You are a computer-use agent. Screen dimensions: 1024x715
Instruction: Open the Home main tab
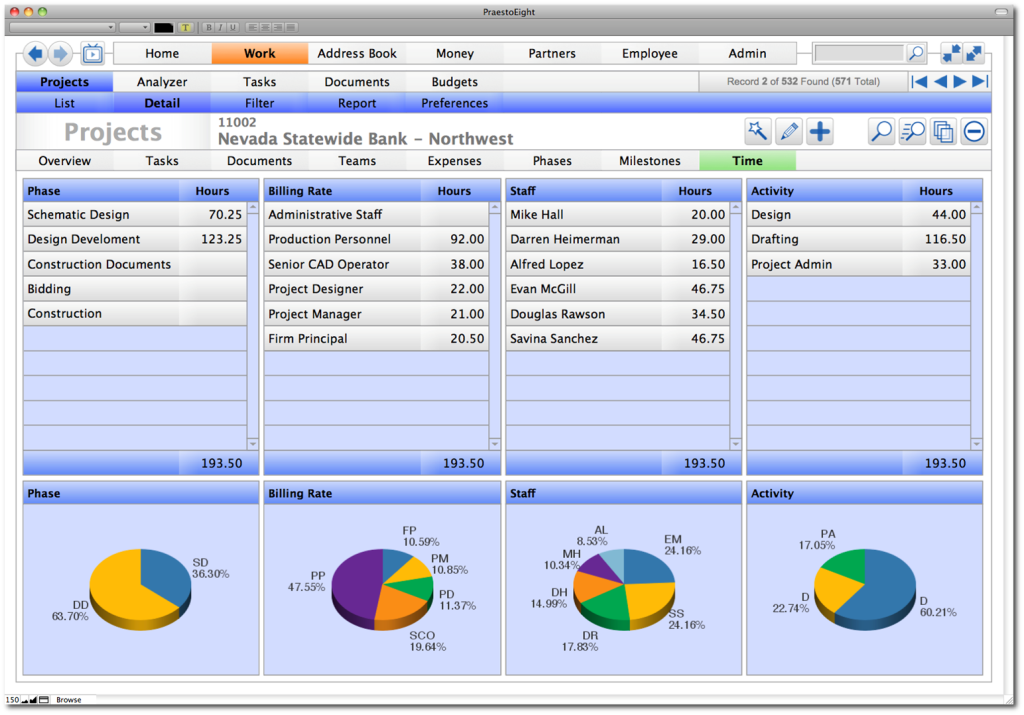pos(162,54)
